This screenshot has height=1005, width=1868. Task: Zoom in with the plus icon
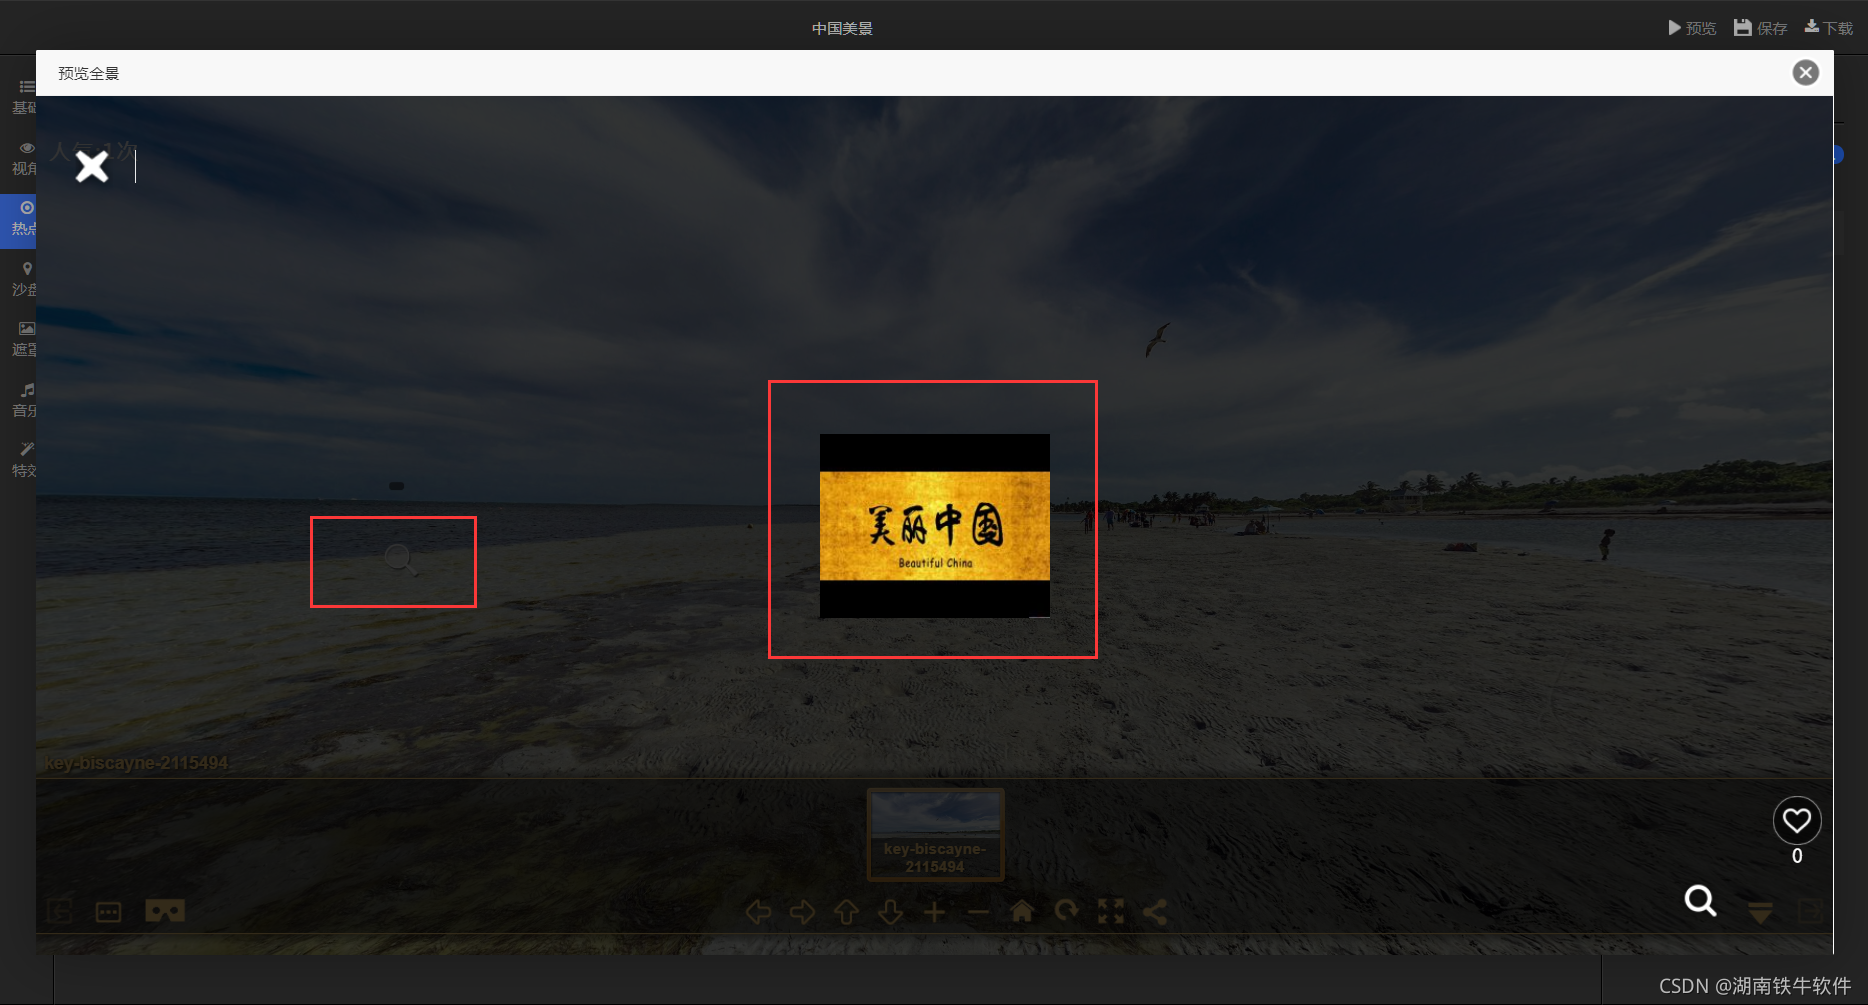[x=934, y=912]
